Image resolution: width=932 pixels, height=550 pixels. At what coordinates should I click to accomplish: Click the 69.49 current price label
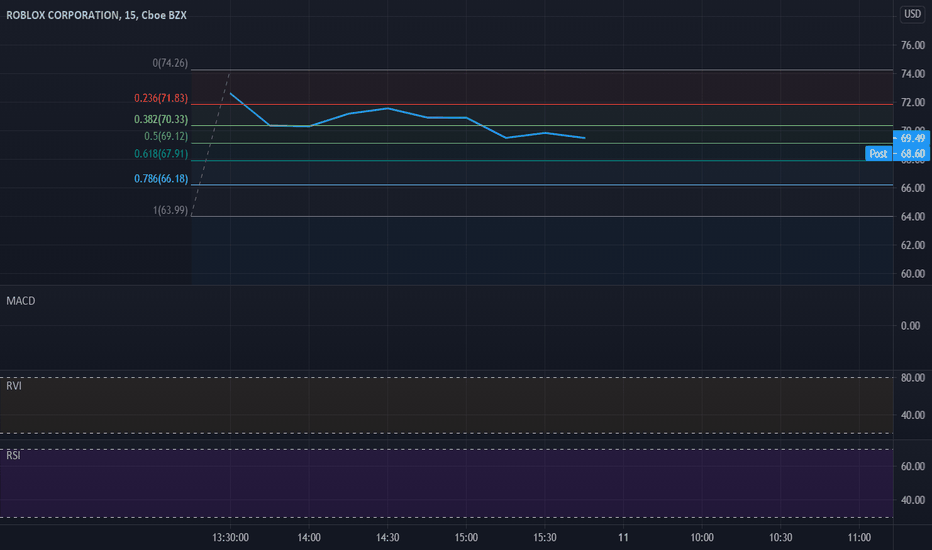click(x=912, y=139)
